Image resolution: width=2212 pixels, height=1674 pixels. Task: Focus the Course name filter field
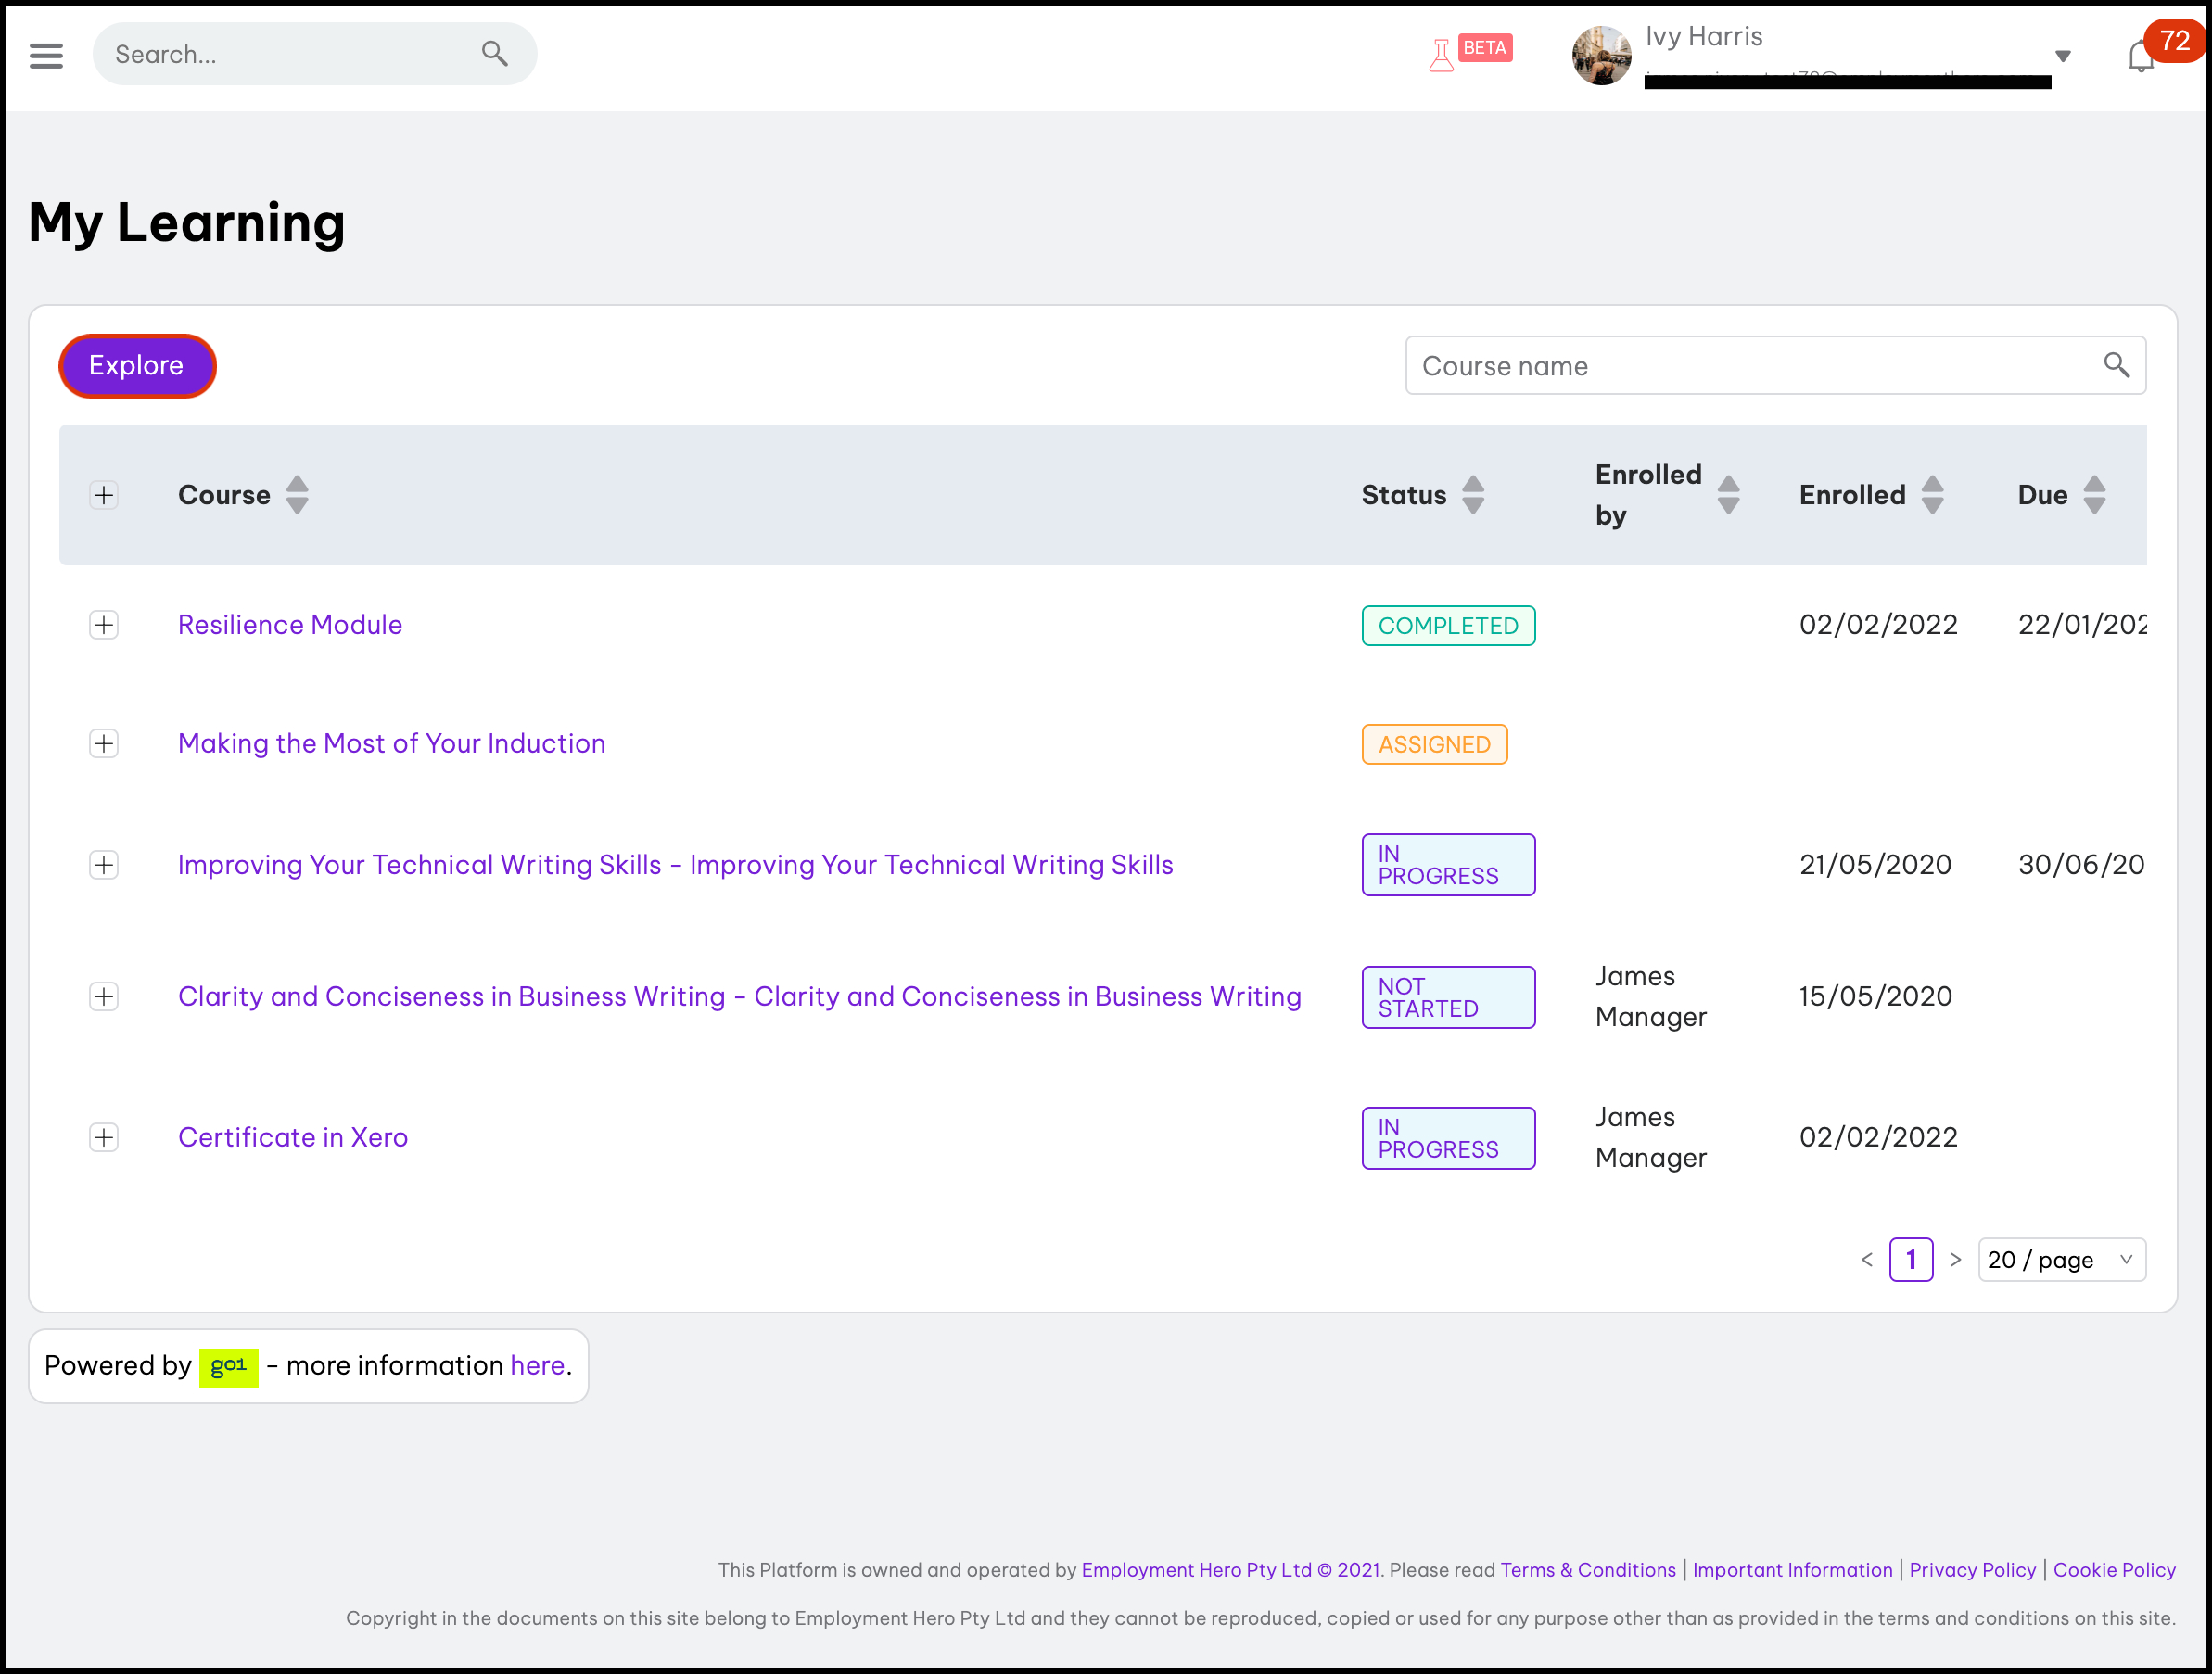1750,366
